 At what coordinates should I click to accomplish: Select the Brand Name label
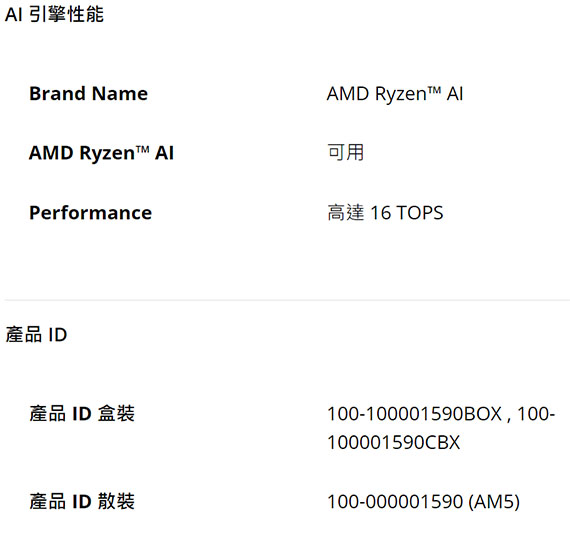(88, 93)
